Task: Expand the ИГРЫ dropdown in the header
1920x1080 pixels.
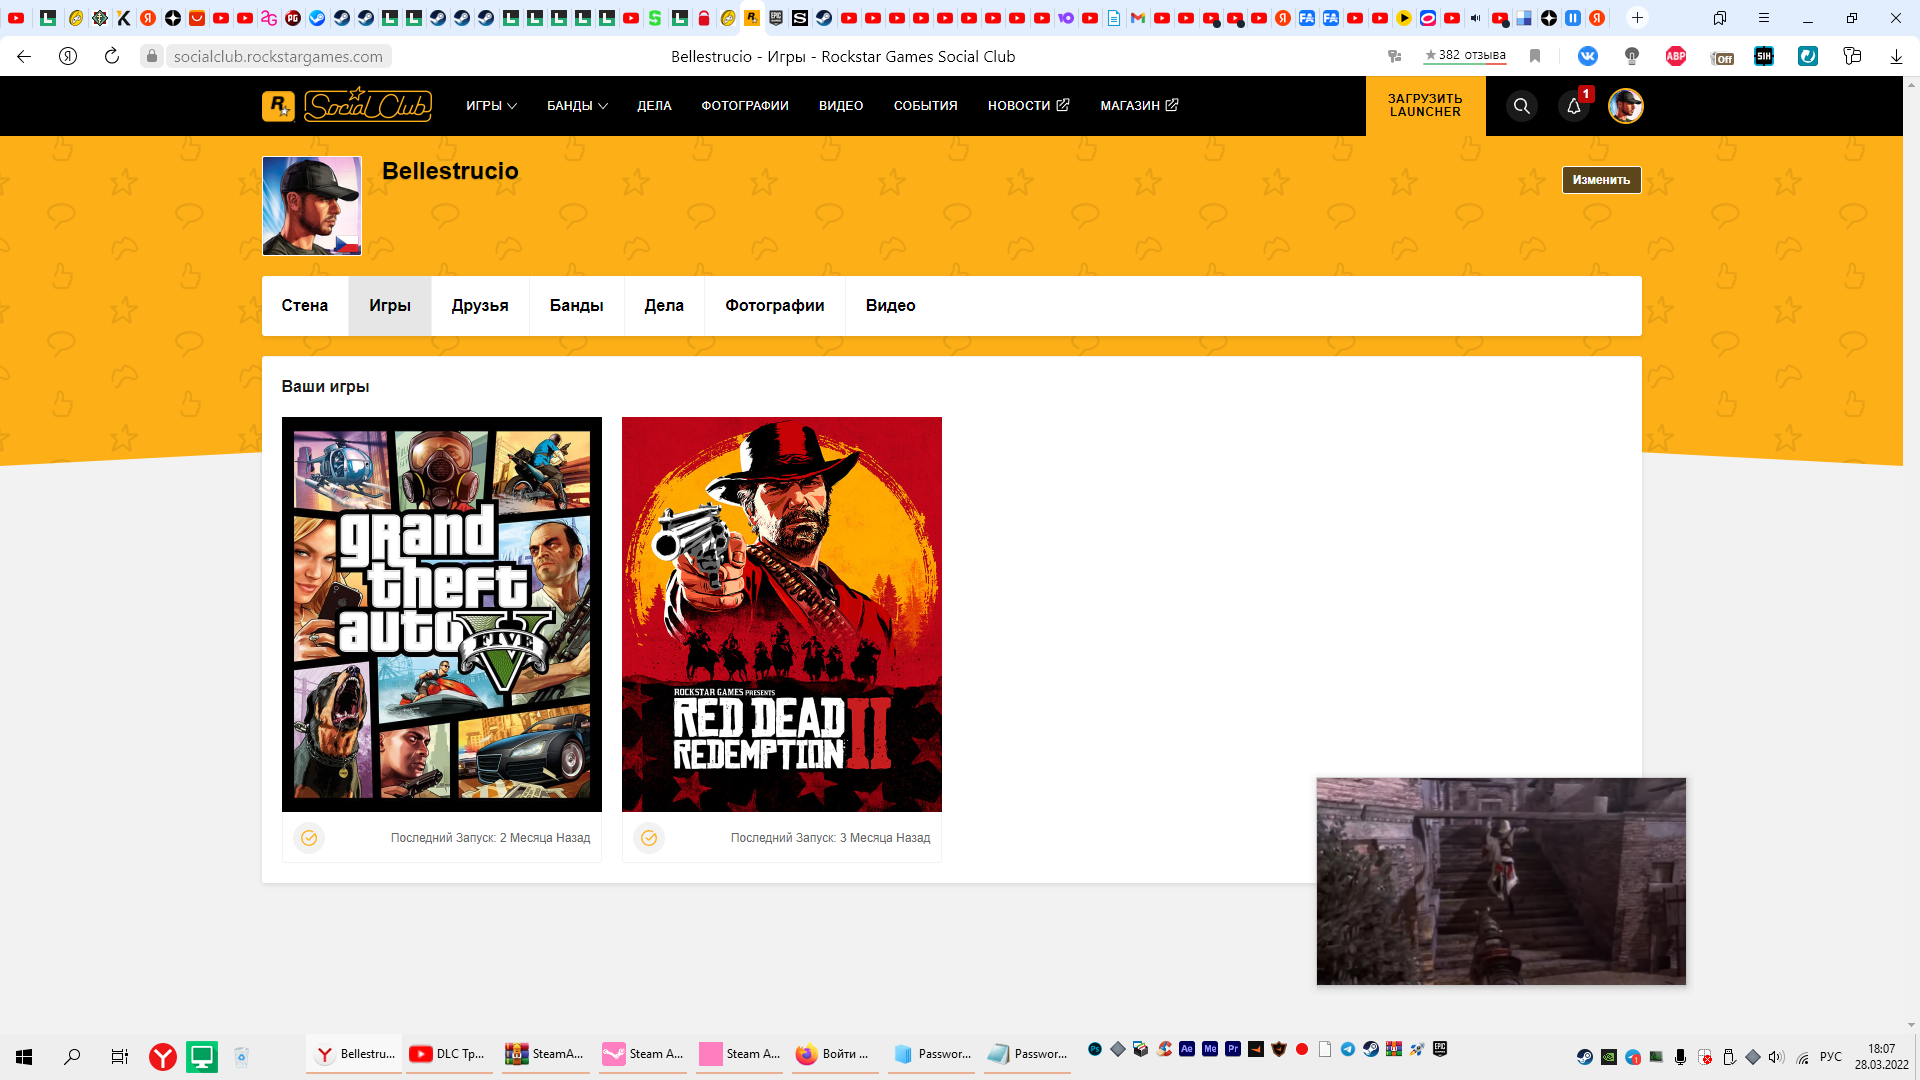Action: [x=491, y=105]
